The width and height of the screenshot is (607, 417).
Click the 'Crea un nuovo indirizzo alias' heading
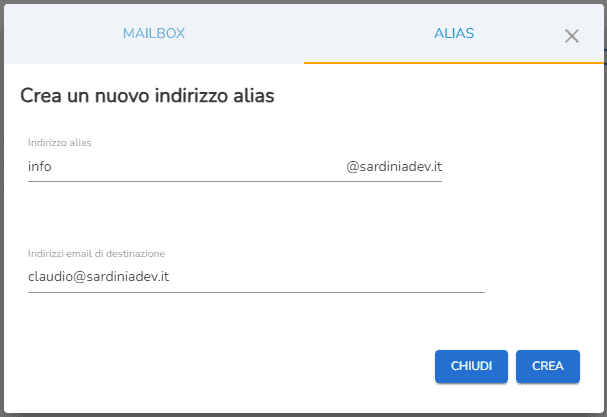147,96
